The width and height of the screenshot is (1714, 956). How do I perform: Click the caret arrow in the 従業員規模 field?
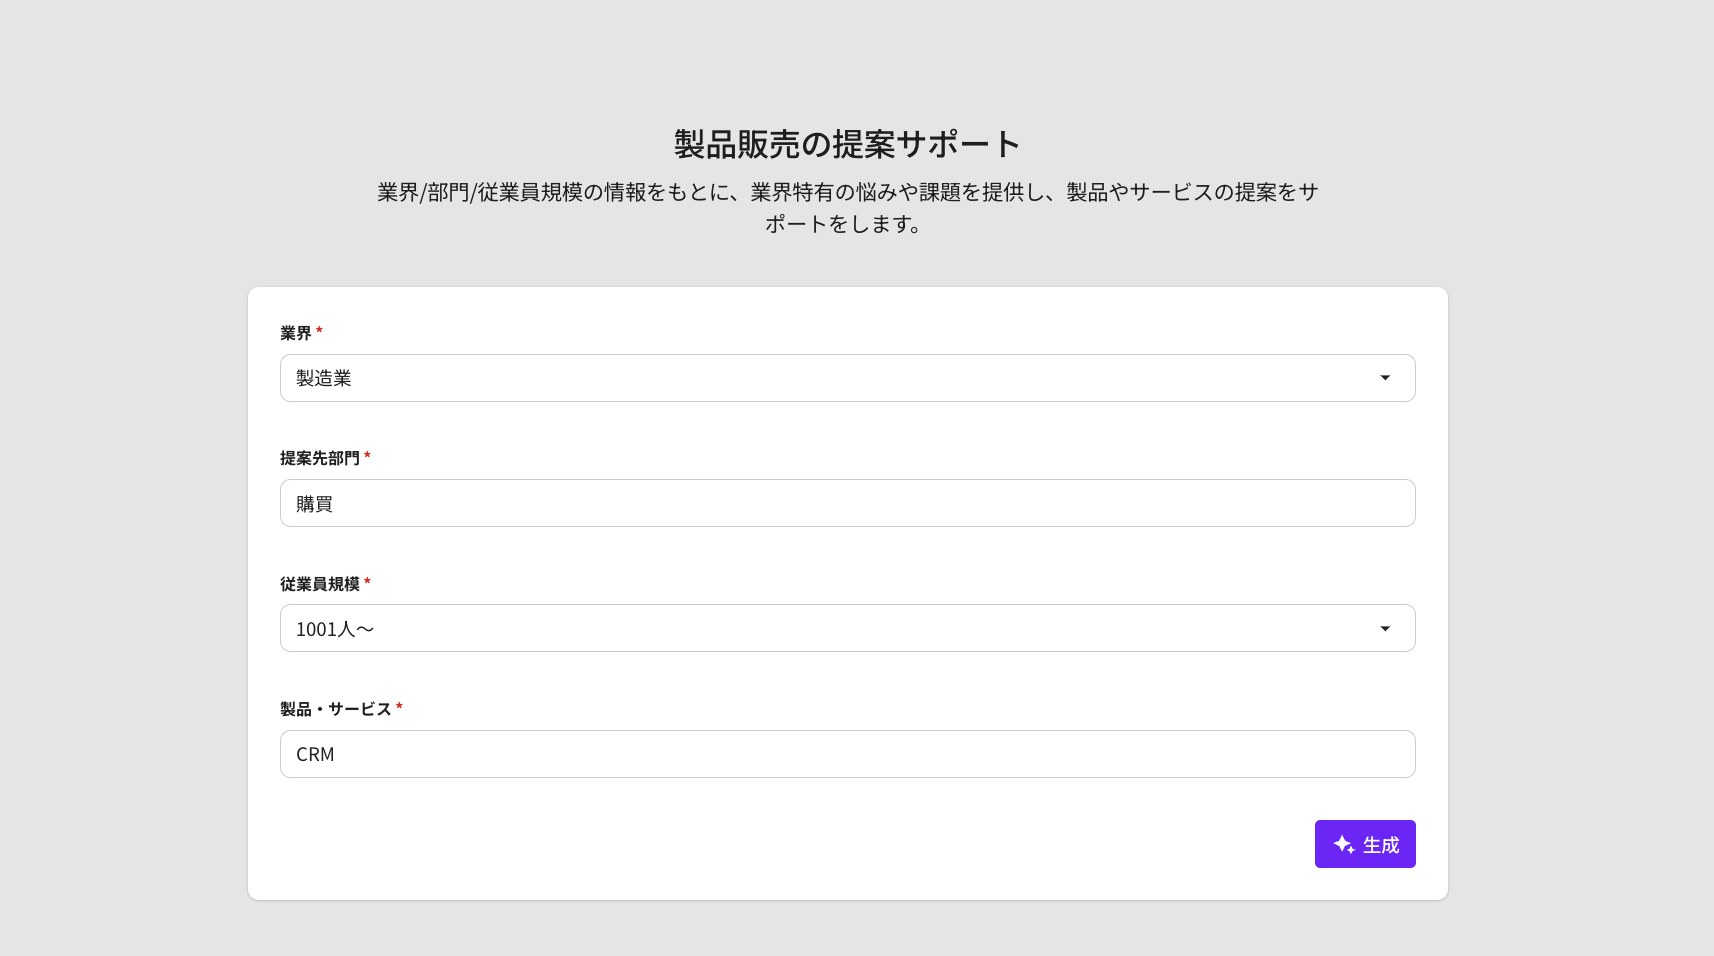point(1385,629)
